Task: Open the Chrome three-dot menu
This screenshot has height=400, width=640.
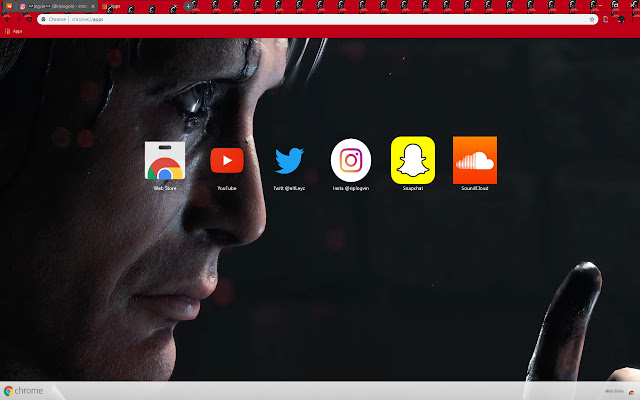Action: 633,19
